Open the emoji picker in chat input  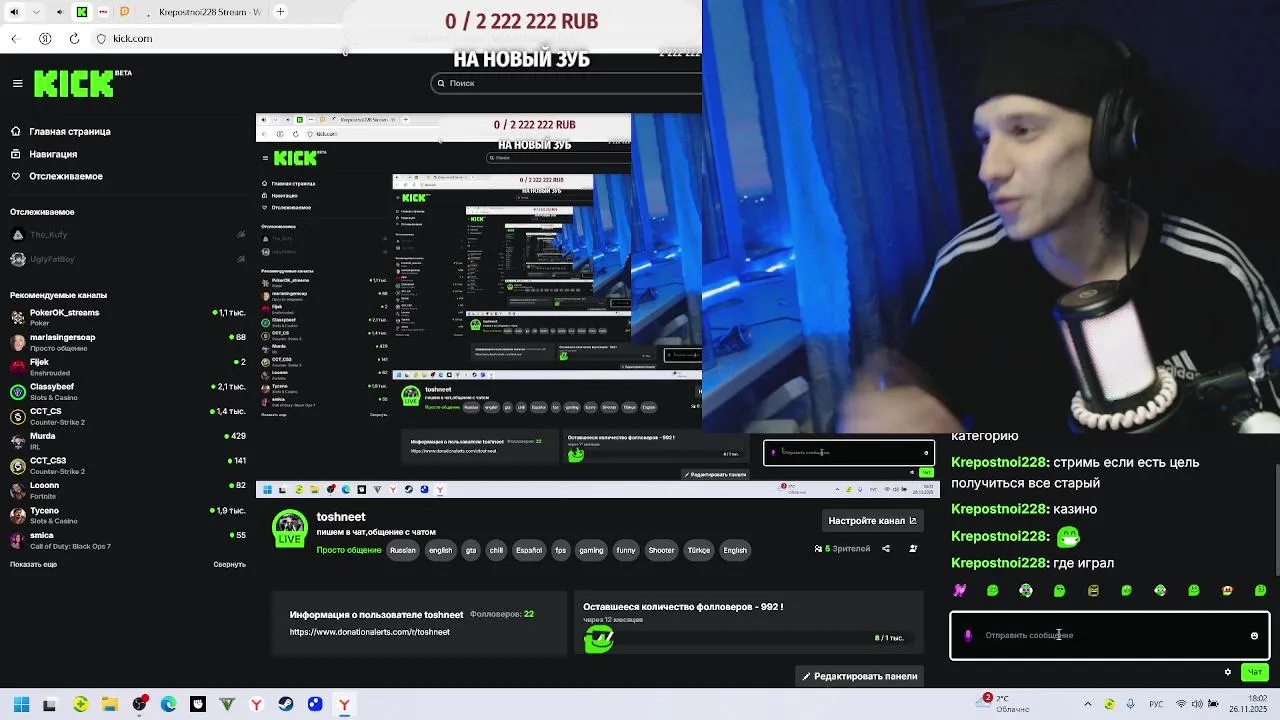point(1254,636)
